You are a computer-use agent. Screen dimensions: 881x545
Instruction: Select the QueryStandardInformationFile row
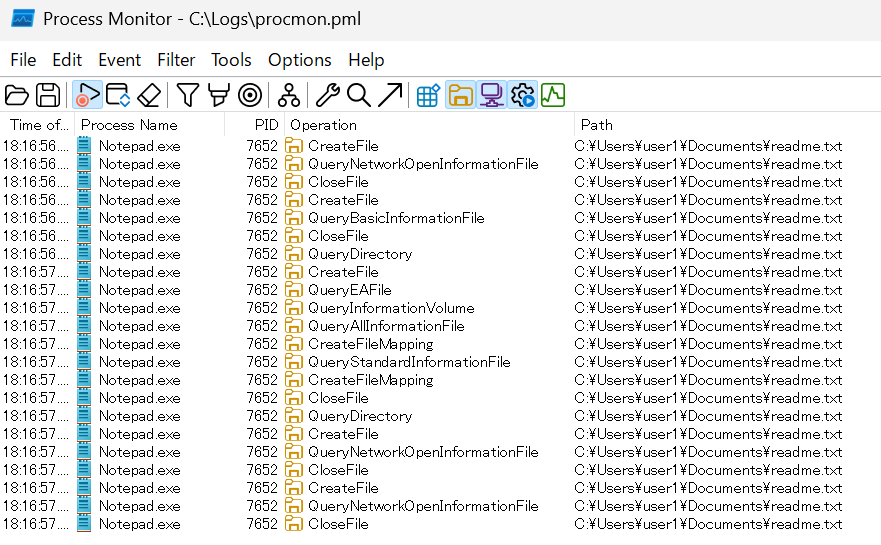[x=440, y=362]
